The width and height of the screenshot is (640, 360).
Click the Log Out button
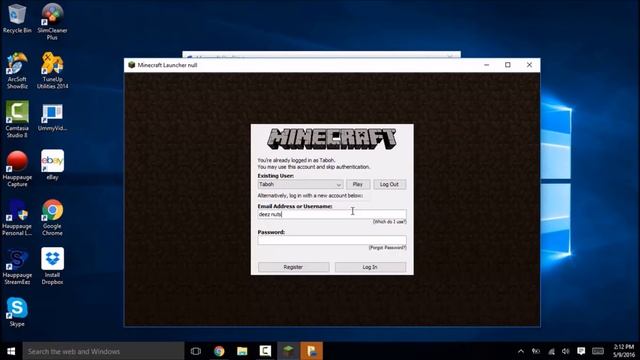click(x=389, y=184)
